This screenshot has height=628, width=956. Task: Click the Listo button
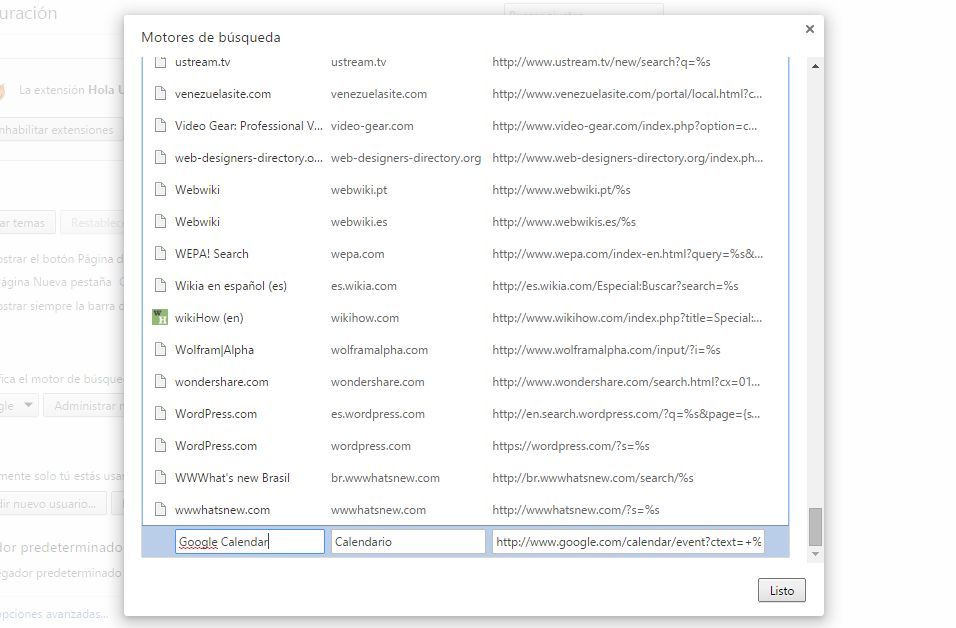tap(782, 590)
